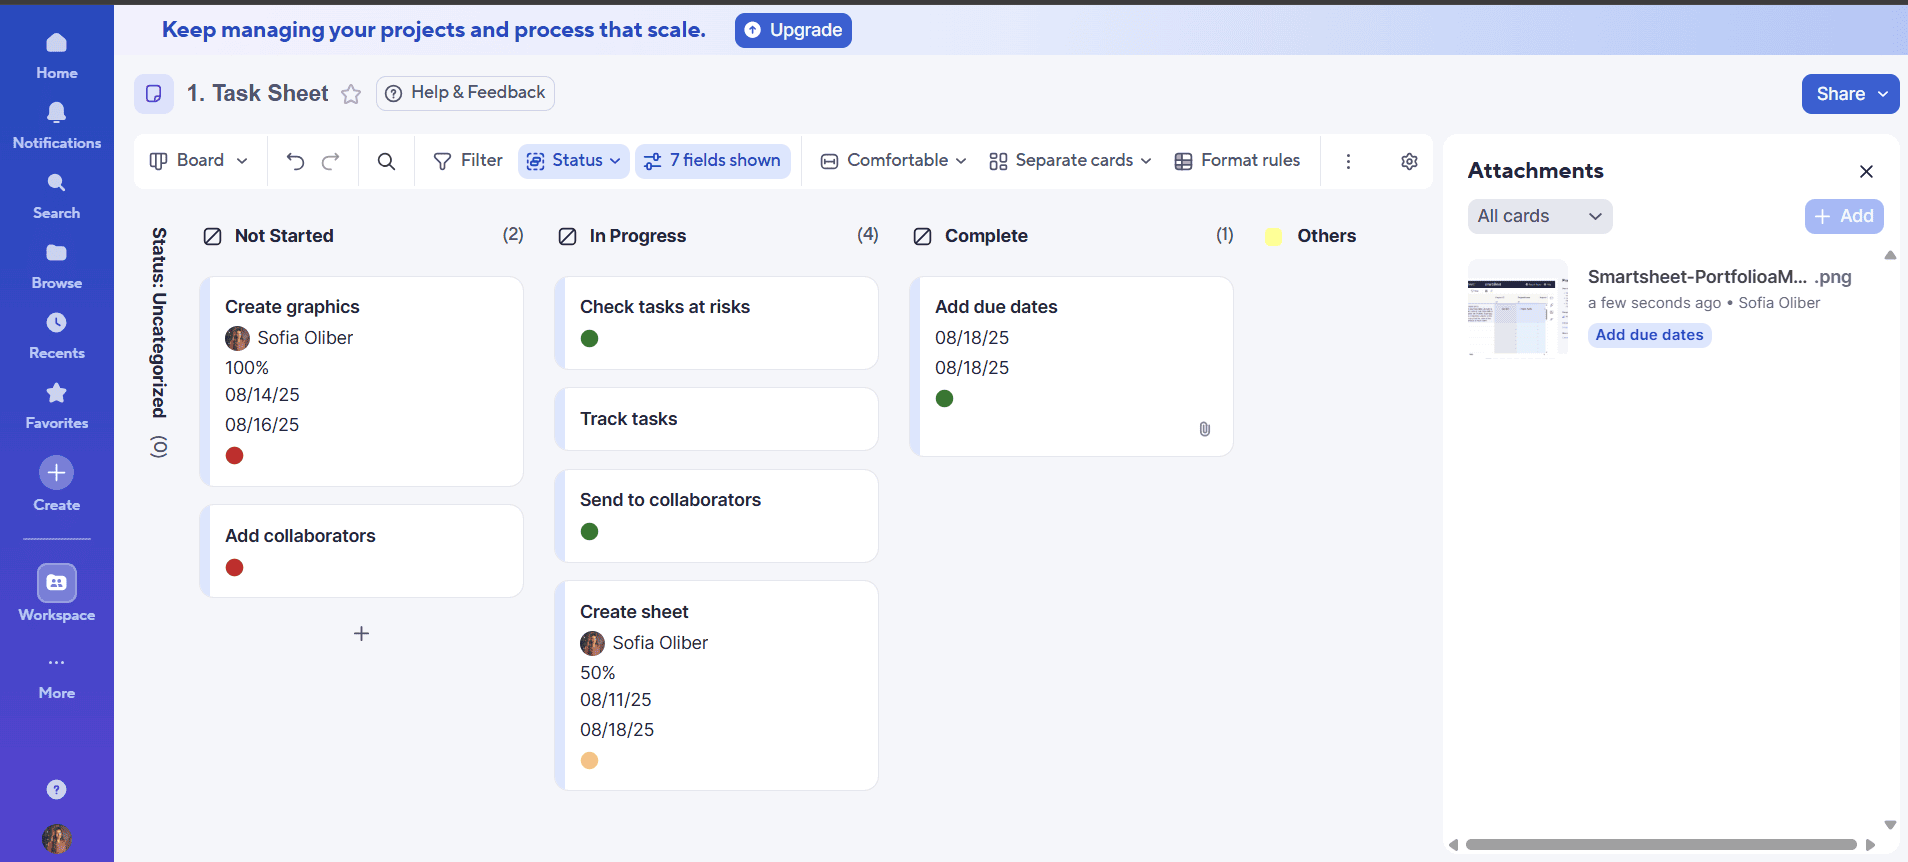1908x862 pixels.
Task: Expand the Board view dropdown
Action: pos(199,161)
